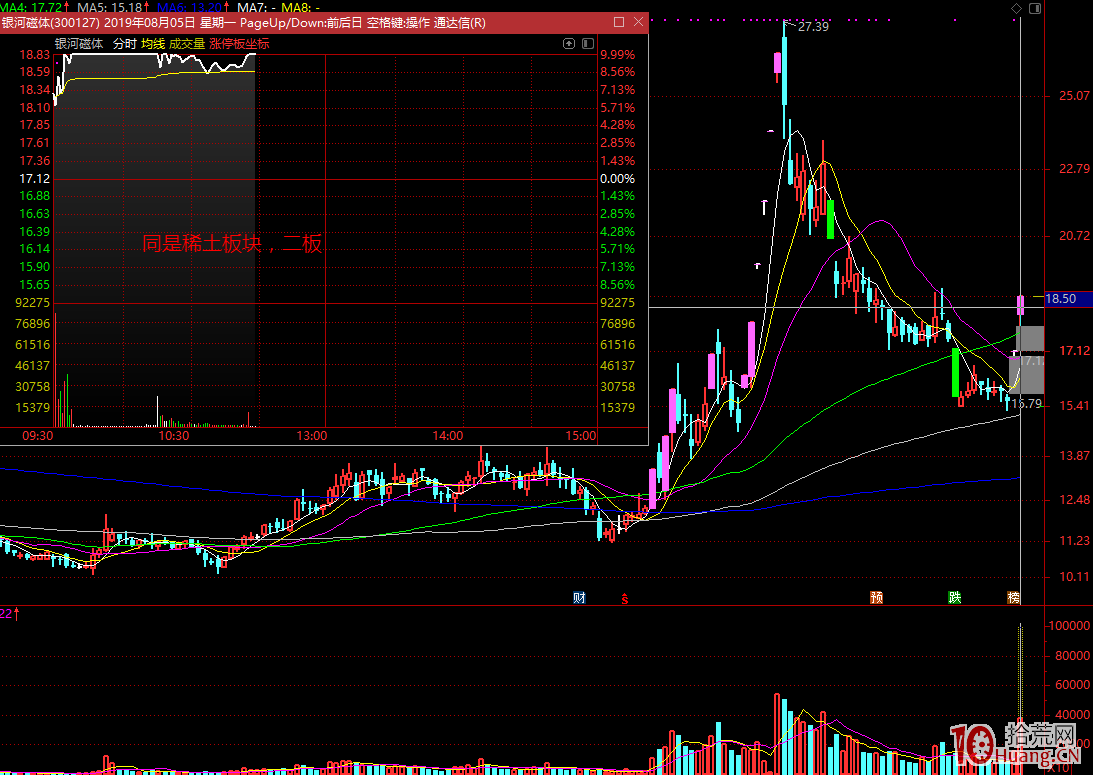Maximize the intraday popup window
The height and width of the screenshot is (775, 1093).
(619, 22)
